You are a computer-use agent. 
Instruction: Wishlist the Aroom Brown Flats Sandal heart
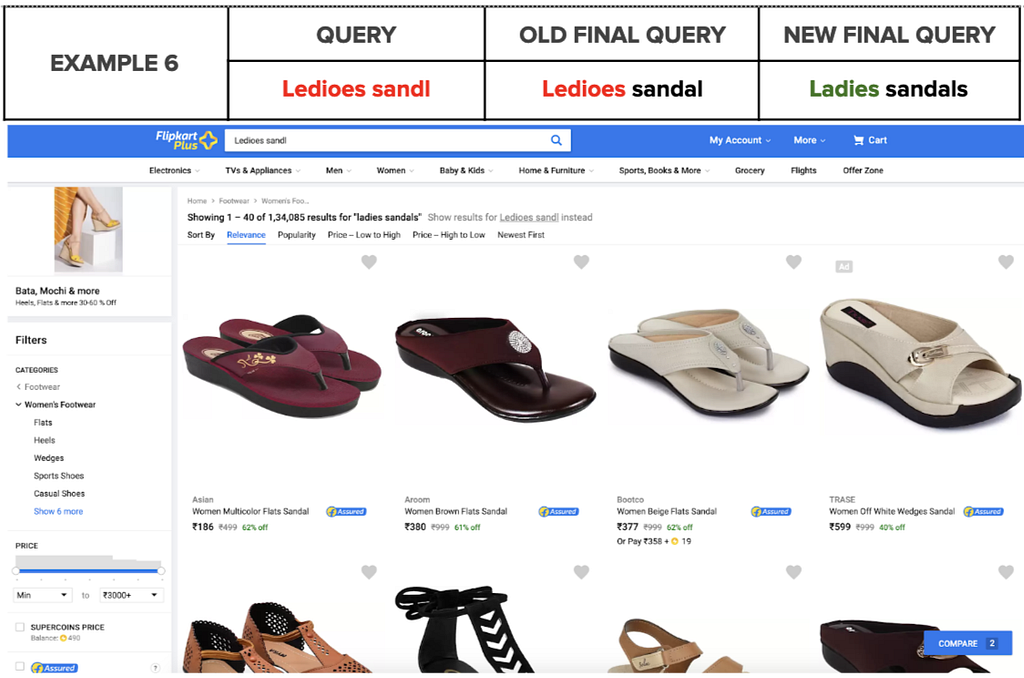coord(581,262)
